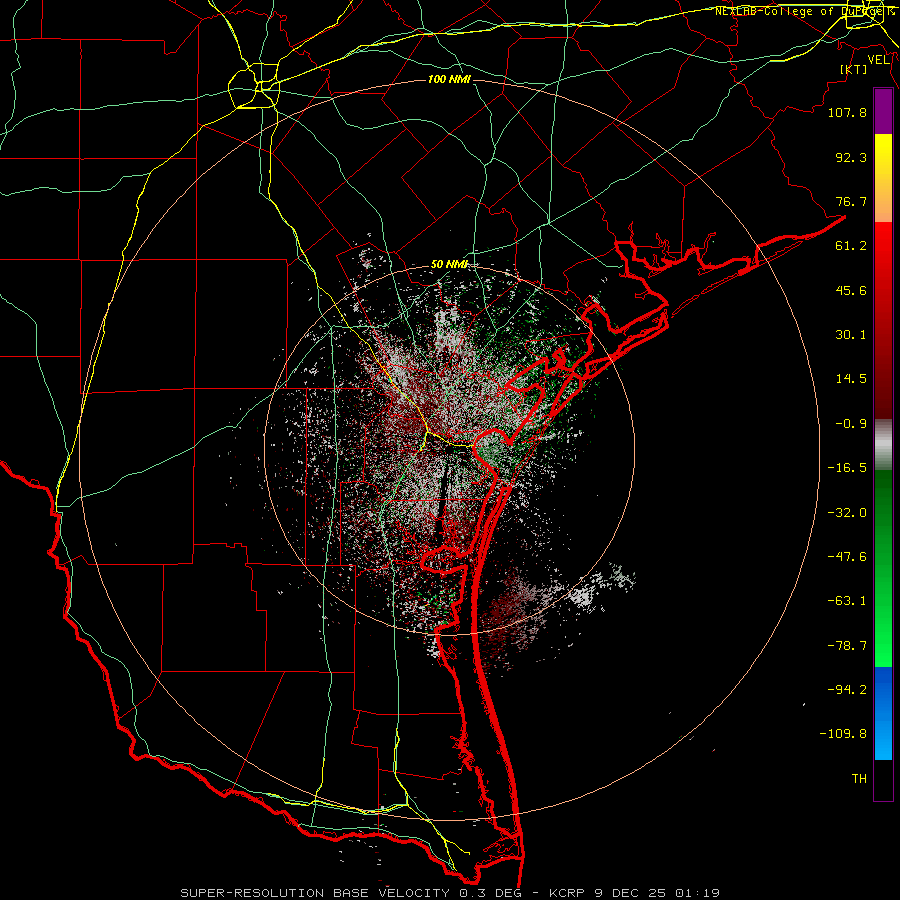Click the 76.7 velocity scale value
Image resolution: width=900 pixels, height=900 pixels.
pos(851,201)
